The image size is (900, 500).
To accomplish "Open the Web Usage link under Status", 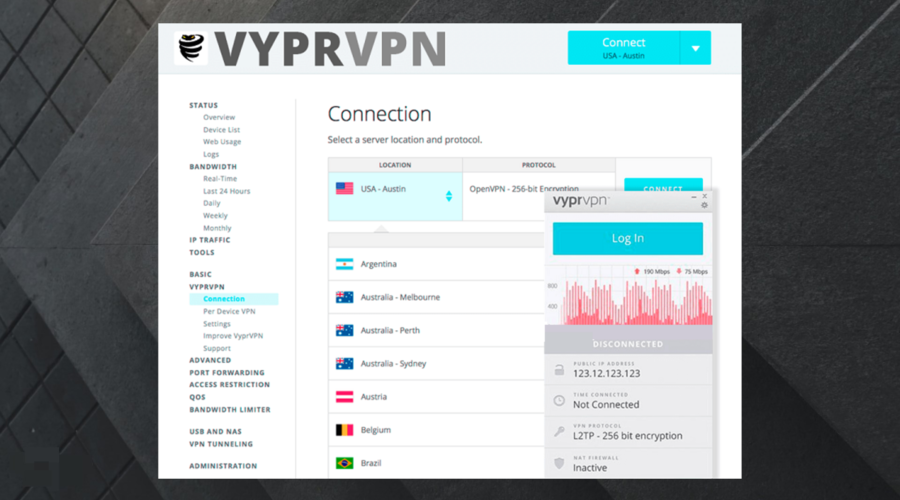I will point(222,142).
